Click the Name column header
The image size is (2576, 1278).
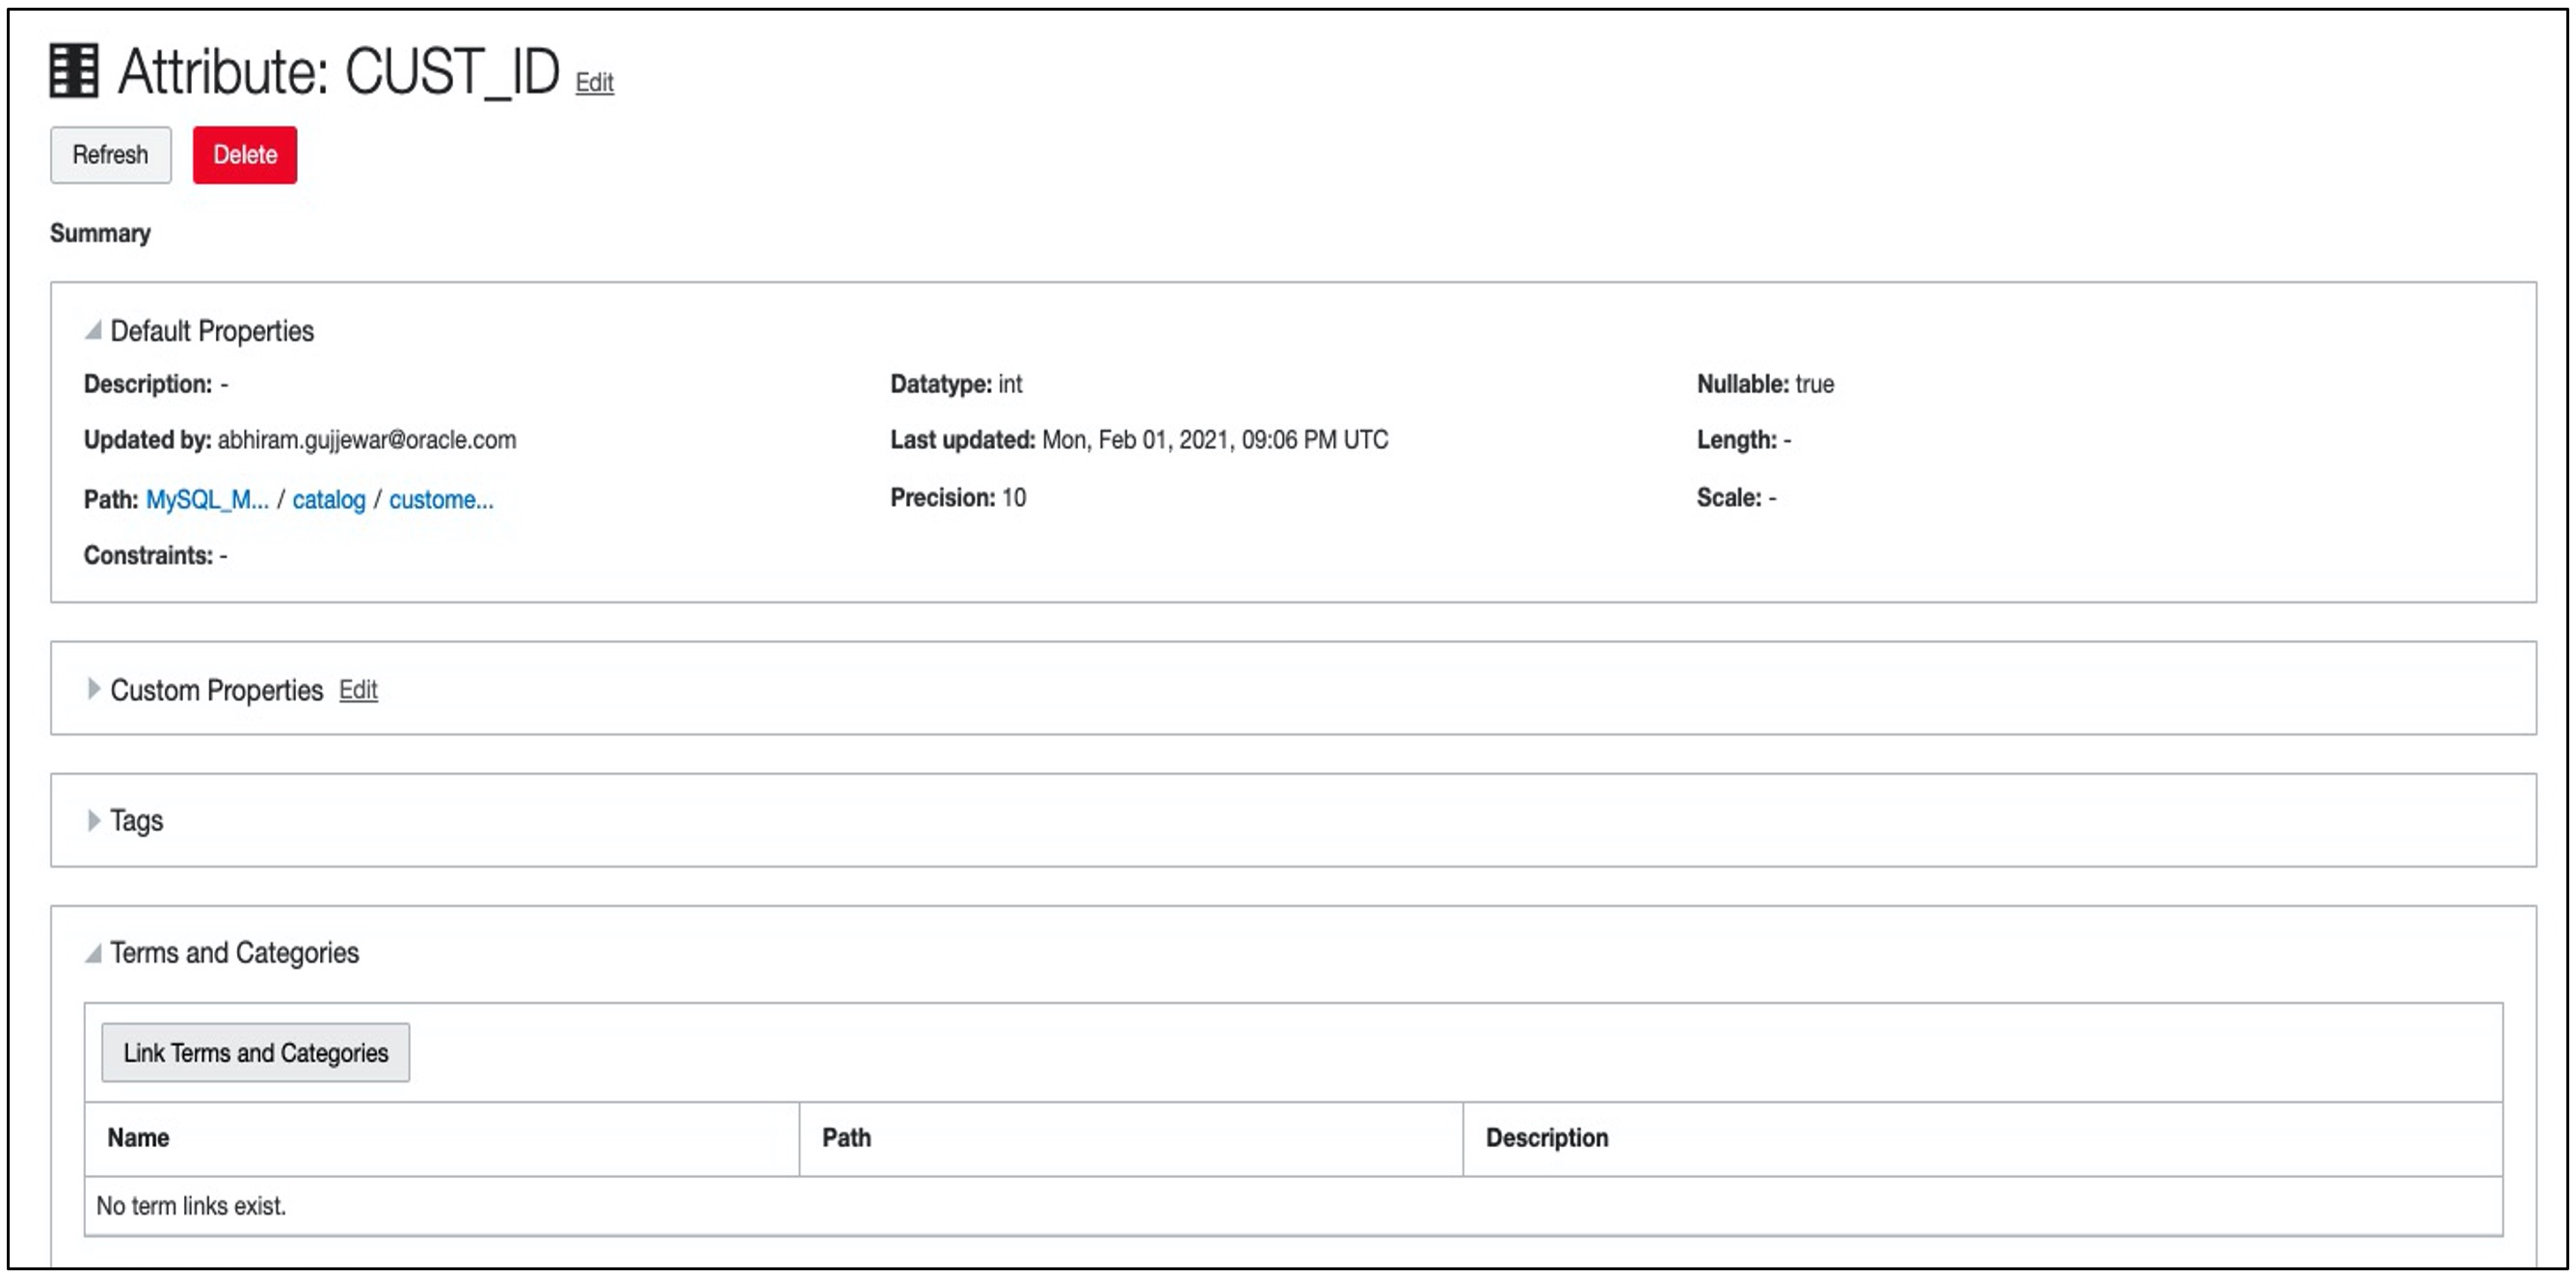pos(138,1138)
